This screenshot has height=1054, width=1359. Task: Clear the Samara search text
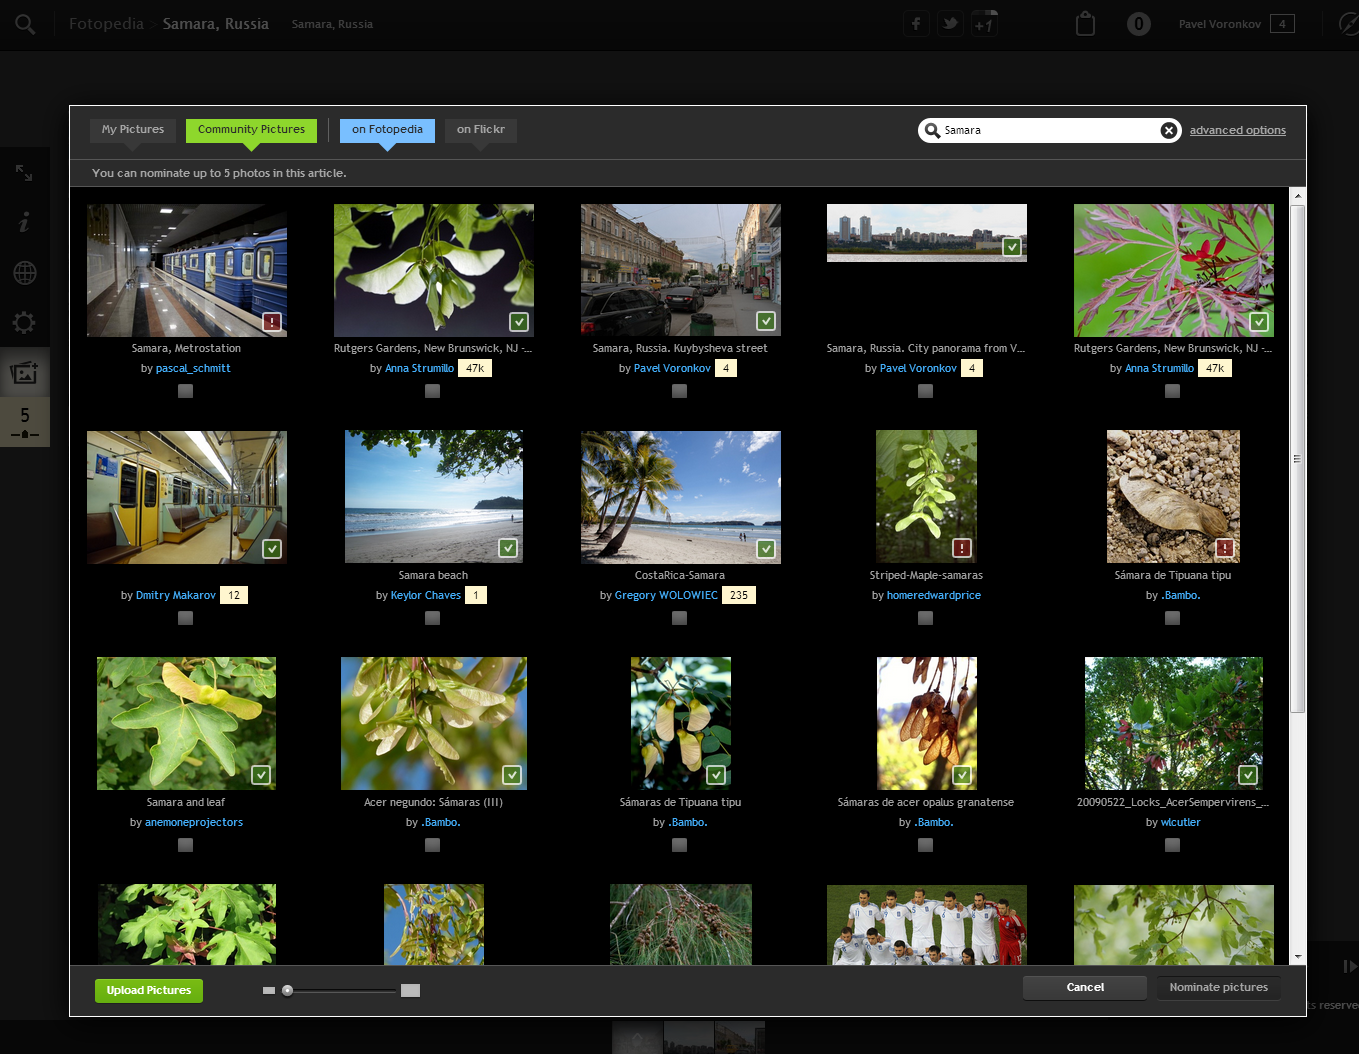(x=1168, y=130)
